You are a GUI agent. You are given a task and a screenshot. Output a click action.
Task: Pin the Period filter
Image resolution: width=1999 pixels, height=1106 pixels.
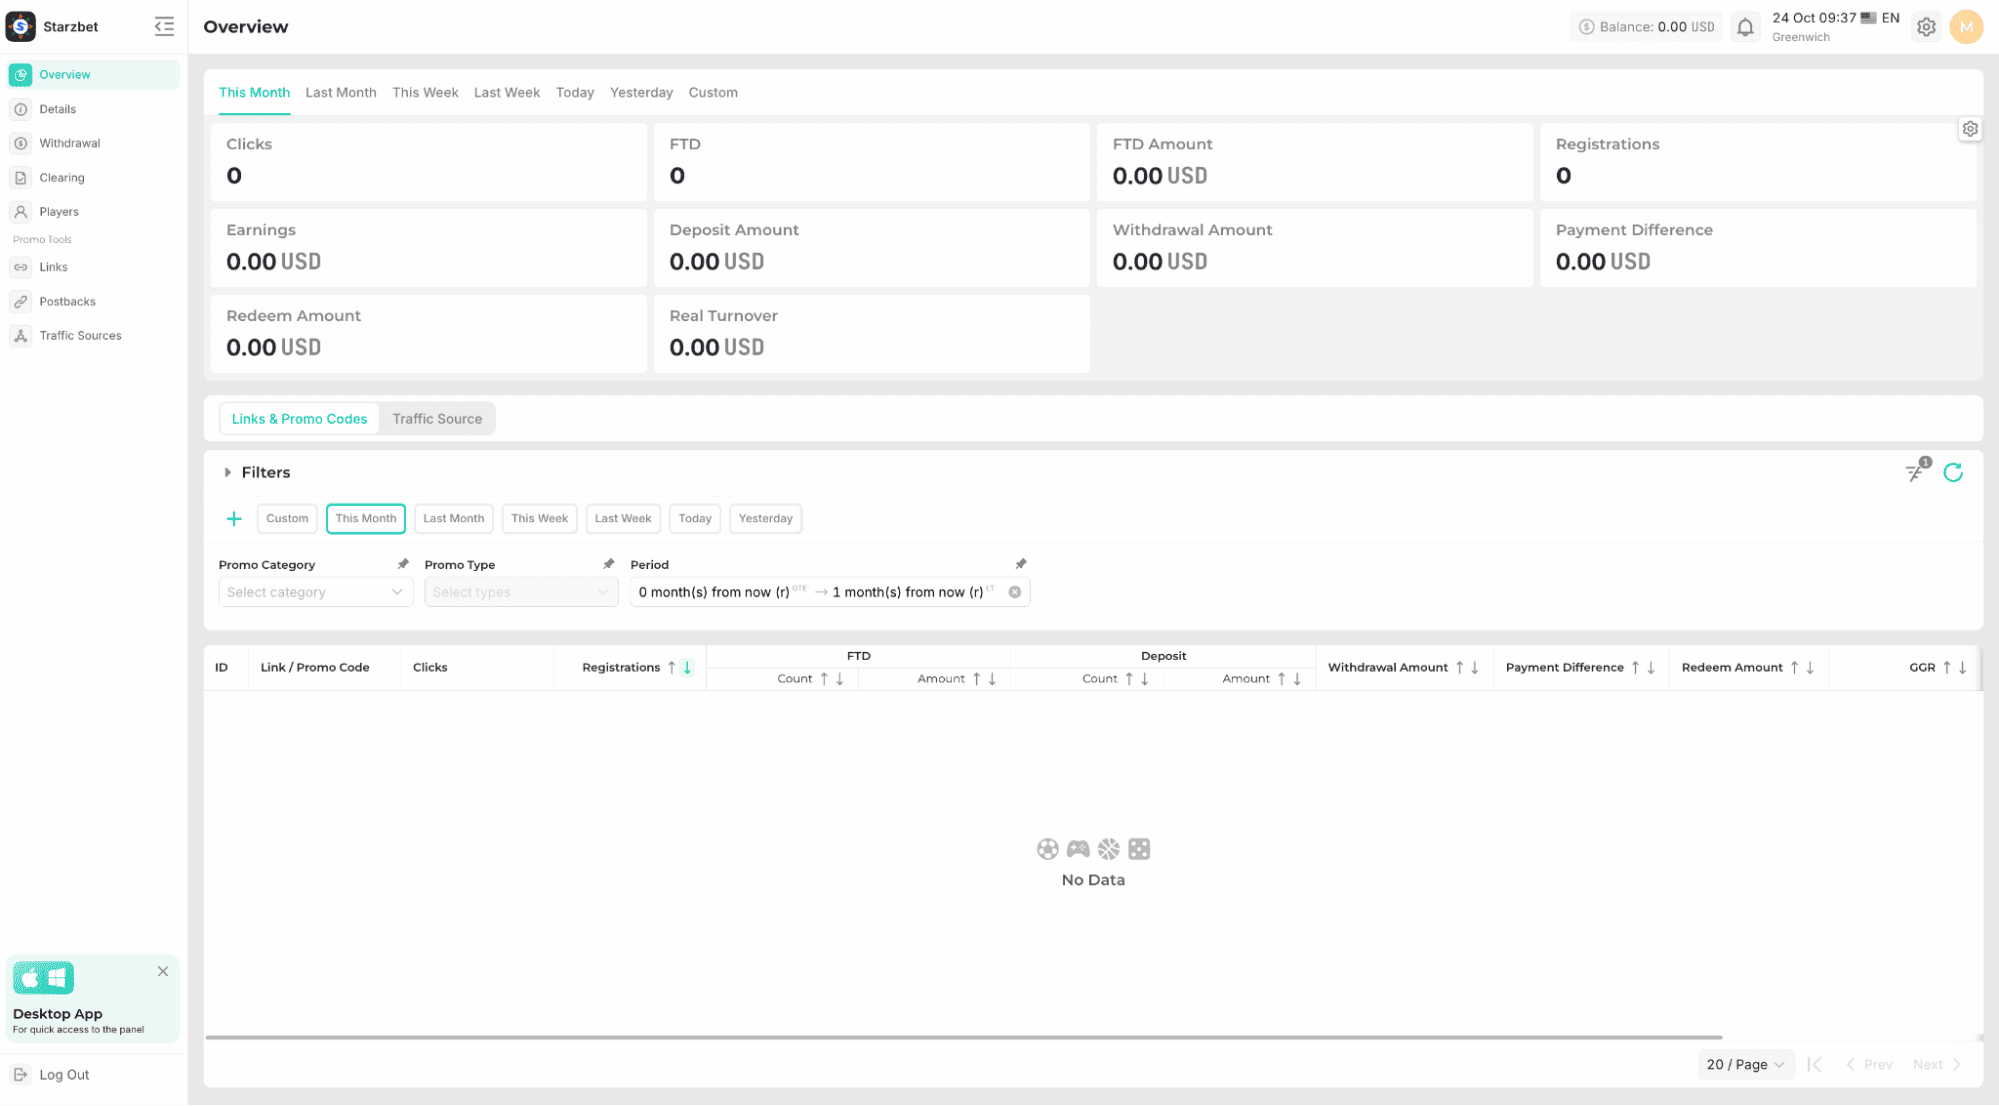click(1021, 564)
